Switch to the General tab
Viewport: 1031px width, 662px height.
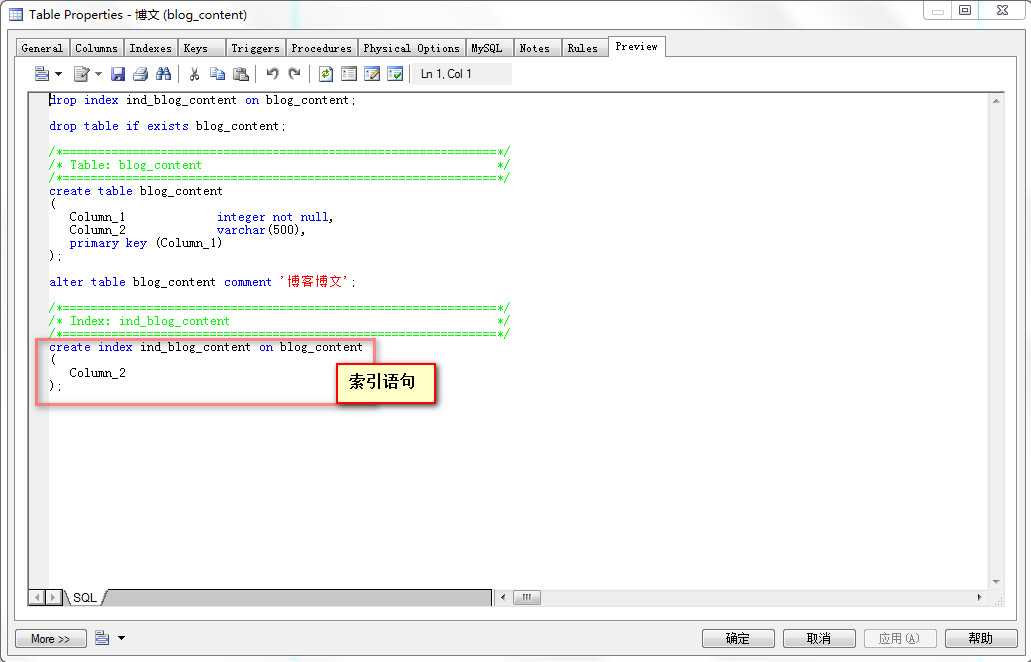click(42, 48)
